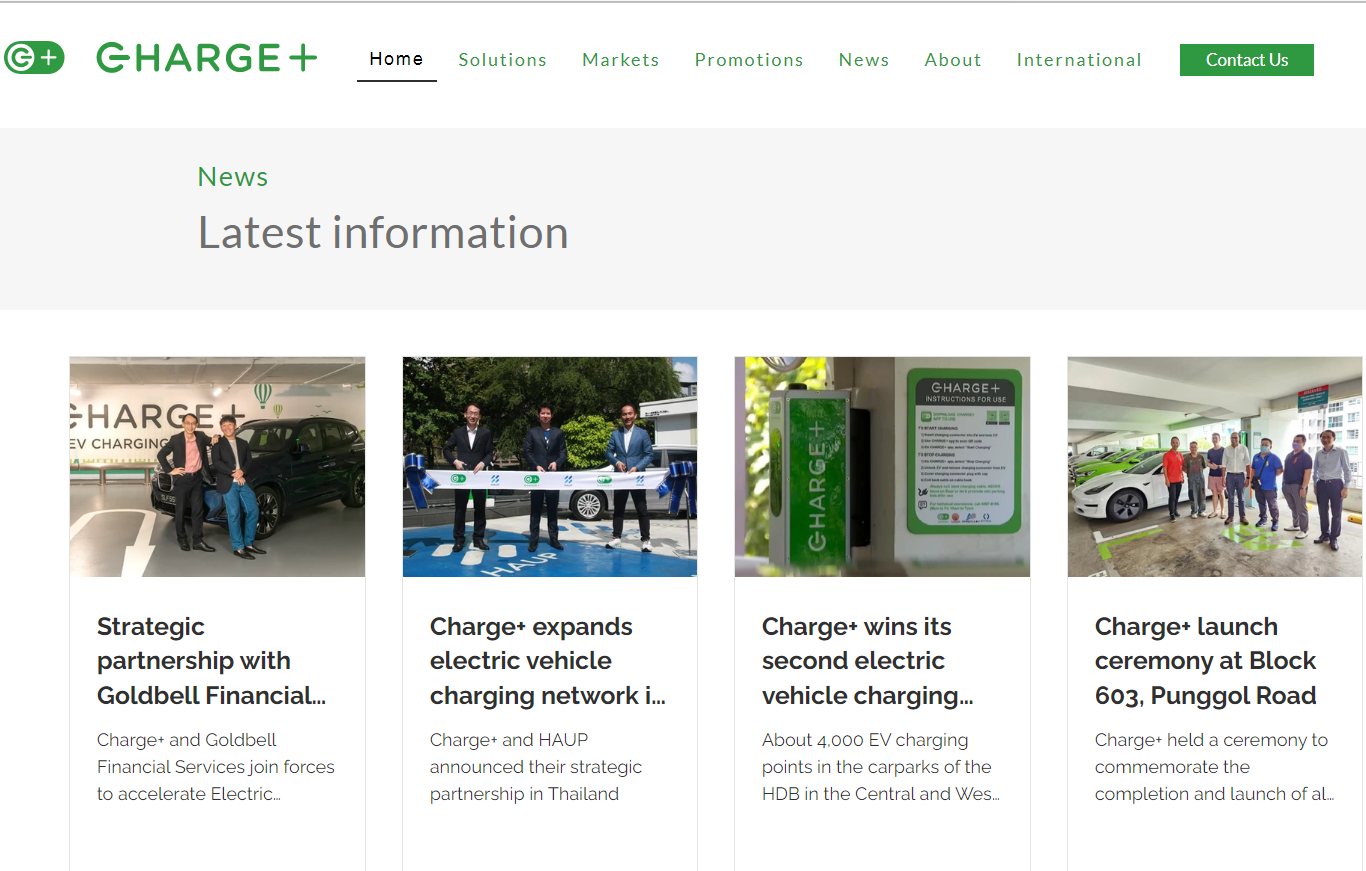
Task: Open the Charge+ wins its second headline
Action: click(866, 661)
